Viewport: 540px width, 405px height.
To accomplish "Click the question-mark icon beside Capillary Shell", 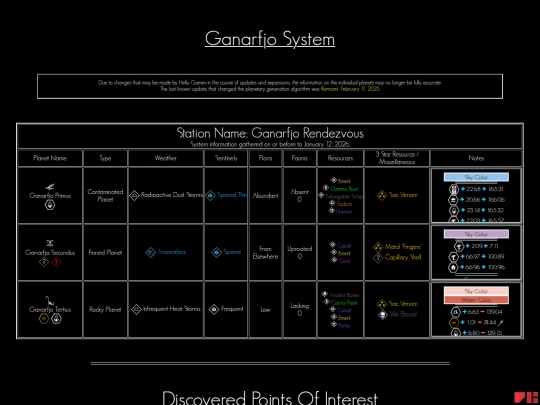I will pyautogui.click(x=378, y=258).
